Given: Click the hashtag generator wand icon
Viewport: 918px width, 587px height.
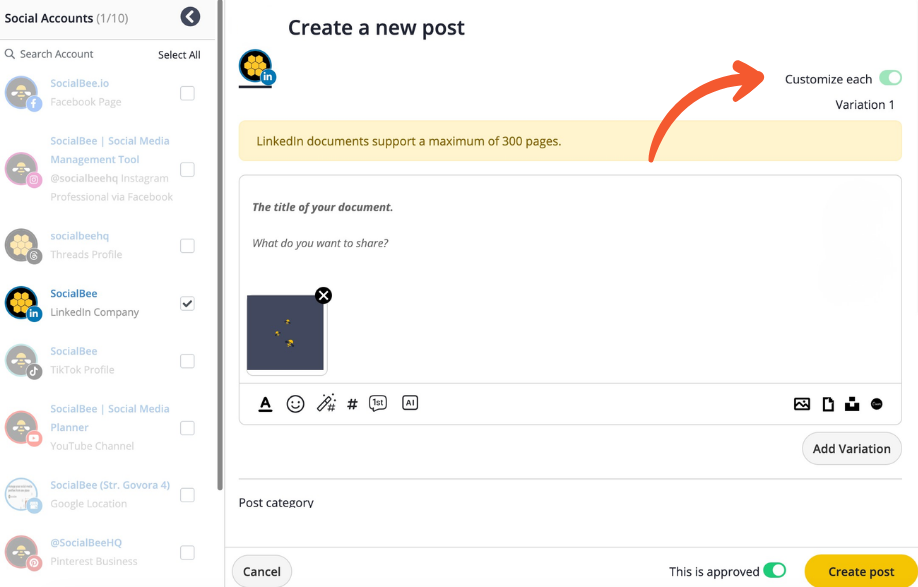Looking at the screenshot, I should pyautogui.click(x=325, y=404).
